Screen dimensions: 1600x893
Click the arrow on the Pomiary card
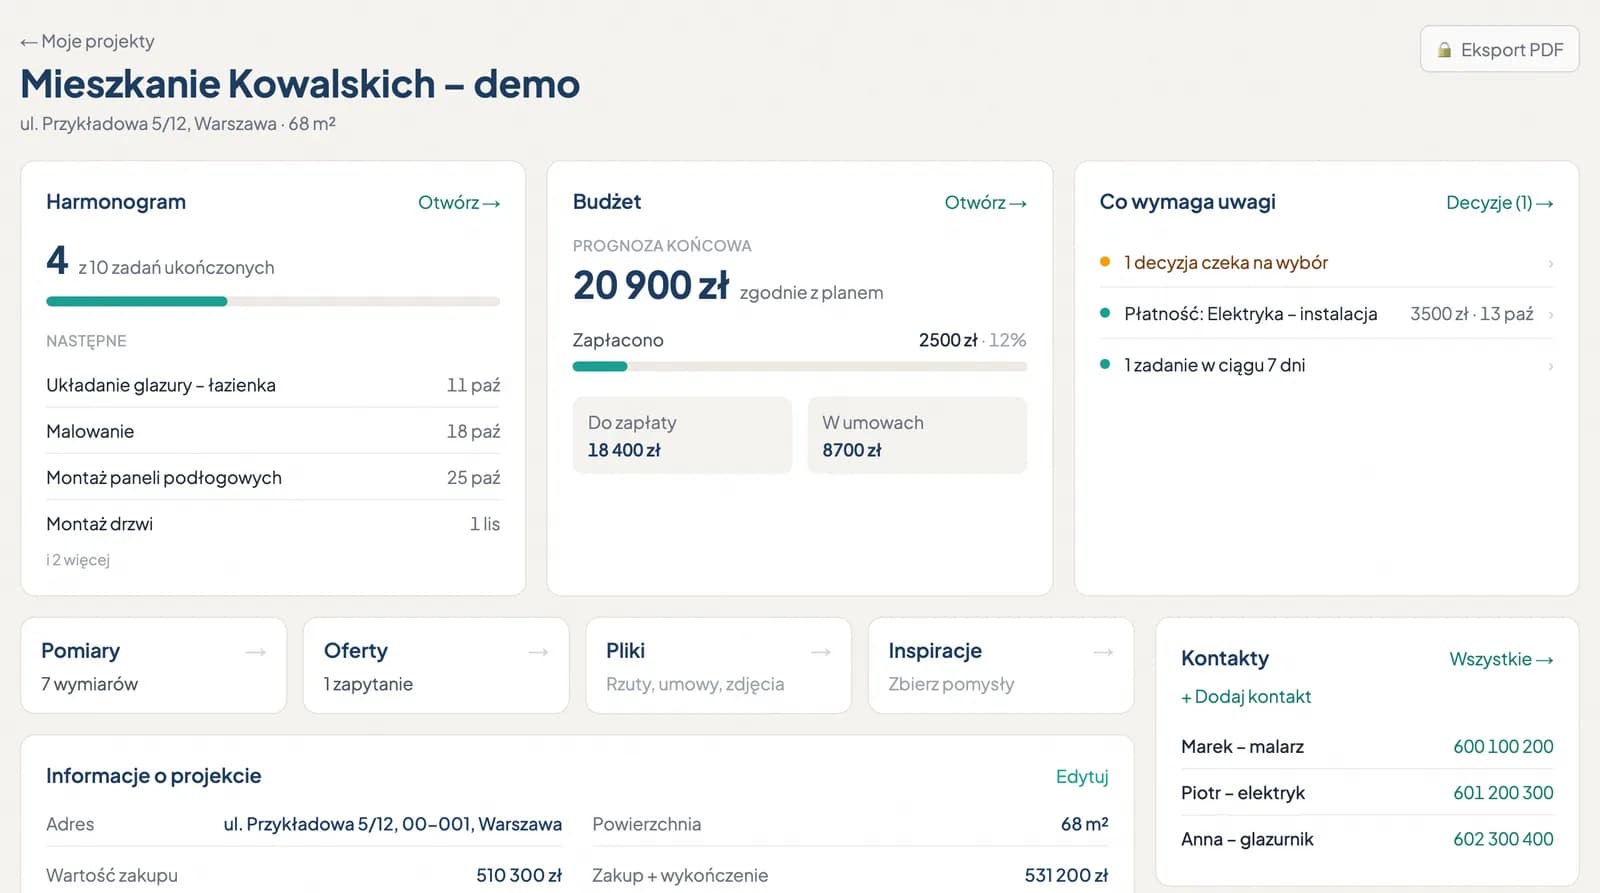click(256, 652)
